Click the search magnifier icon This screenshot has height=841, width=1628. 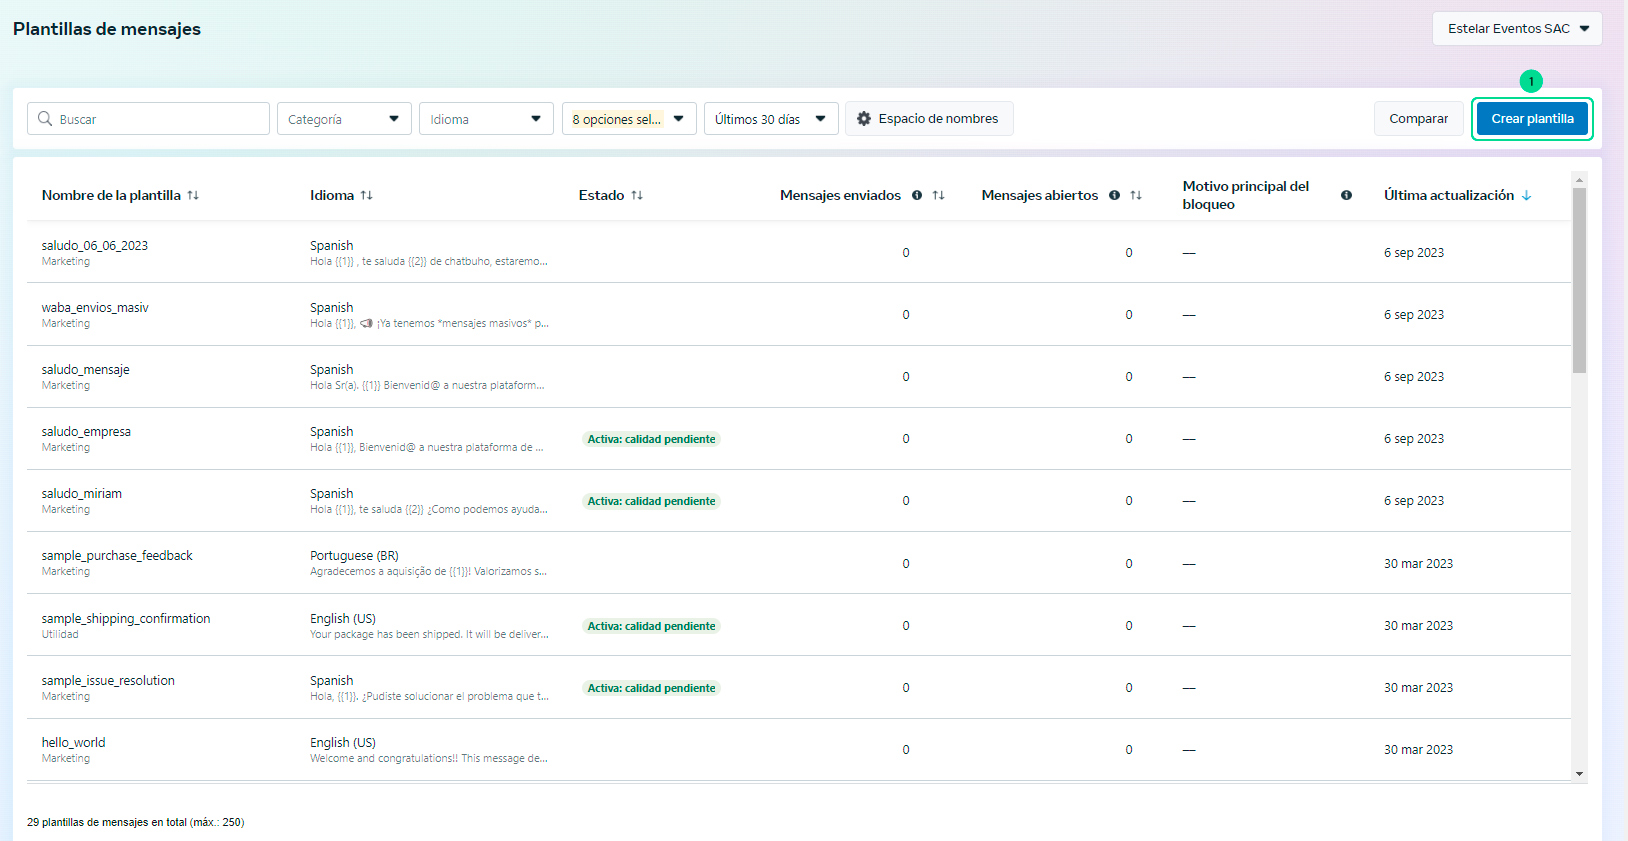pos(45,119)
